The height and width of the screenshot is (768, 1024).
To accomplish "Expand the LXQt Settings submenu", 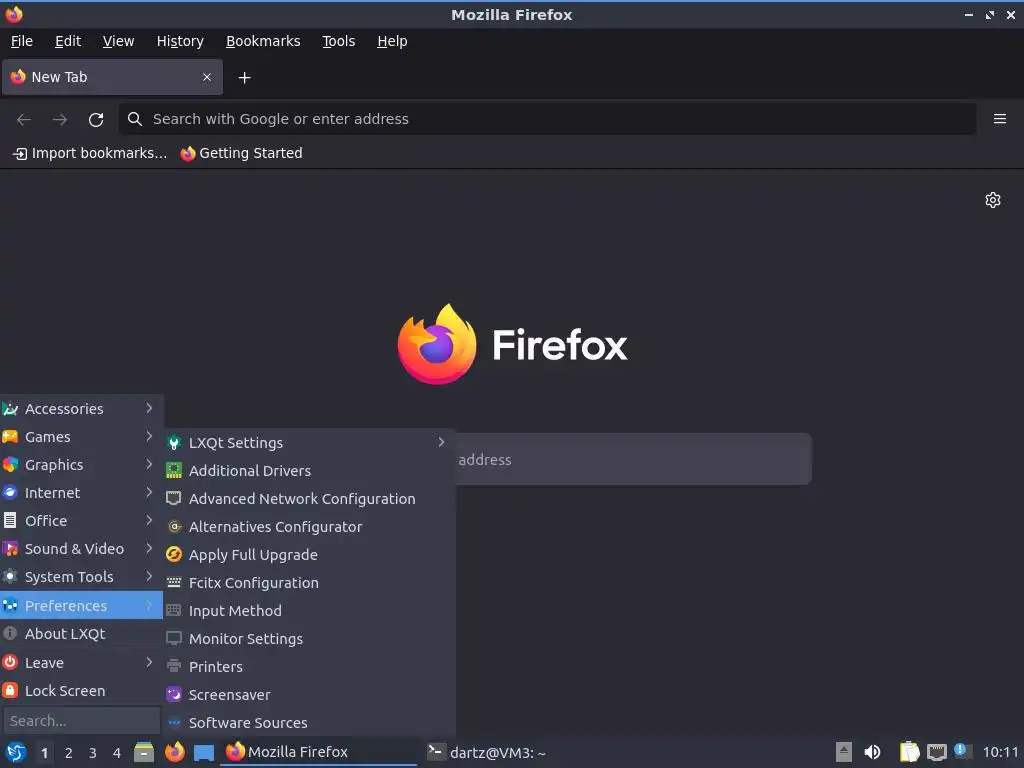I will (x=310, y=443).
